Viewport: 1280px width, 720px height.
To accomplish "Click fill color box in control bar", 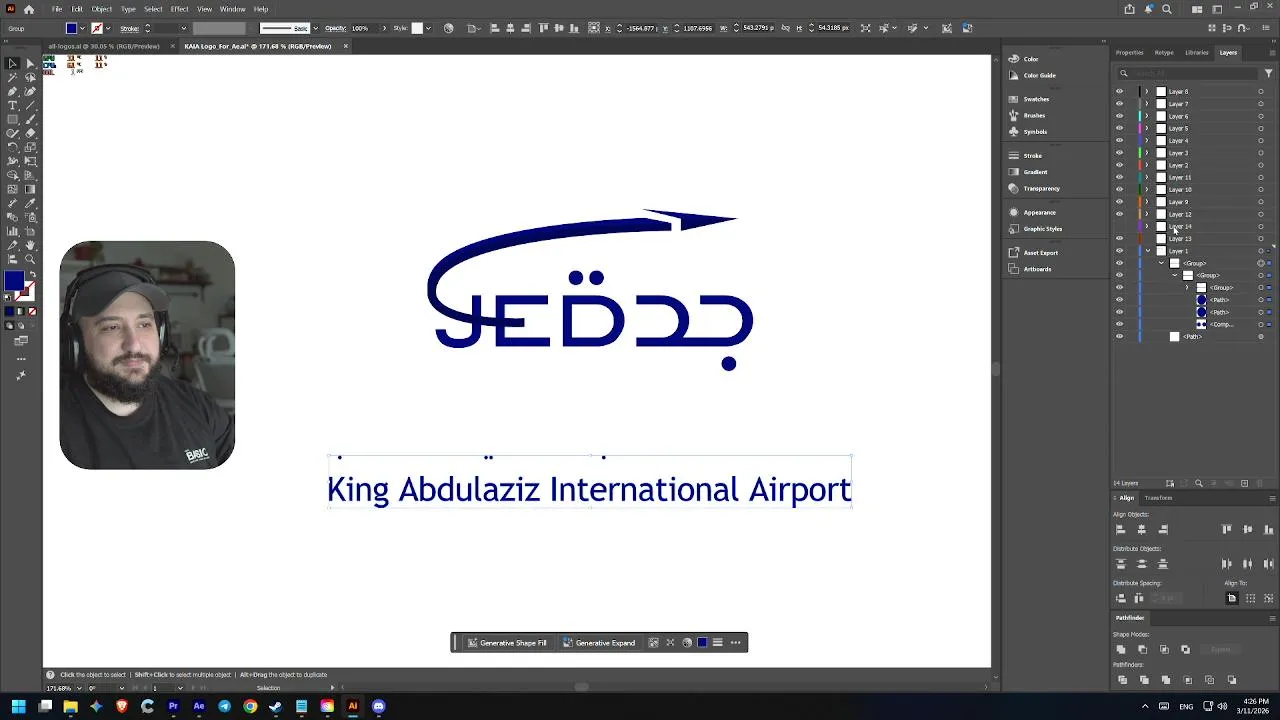I will (72, 28).
